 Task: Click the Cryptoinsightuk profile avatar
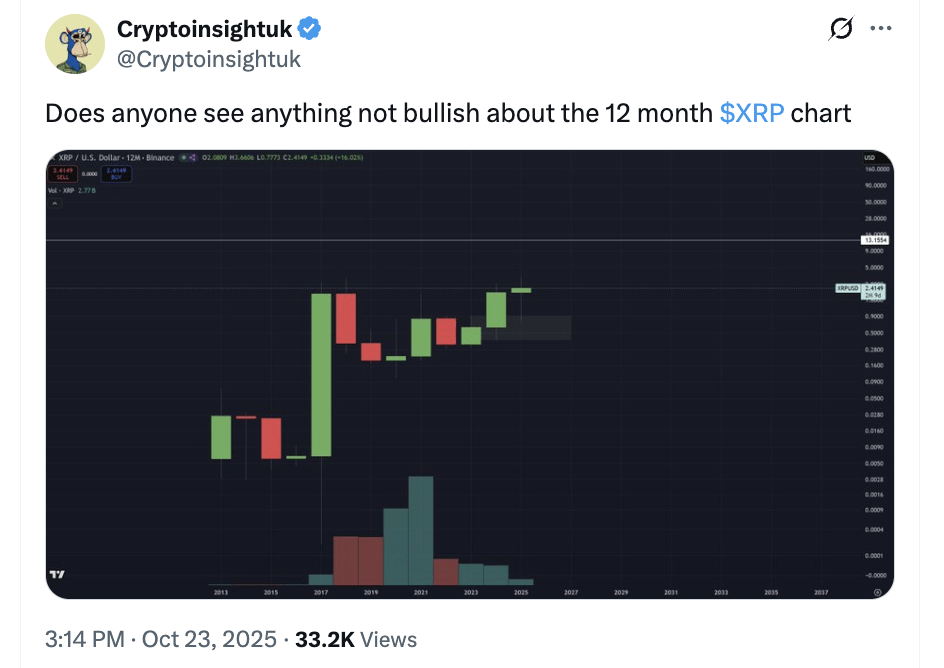click(73, 45)
